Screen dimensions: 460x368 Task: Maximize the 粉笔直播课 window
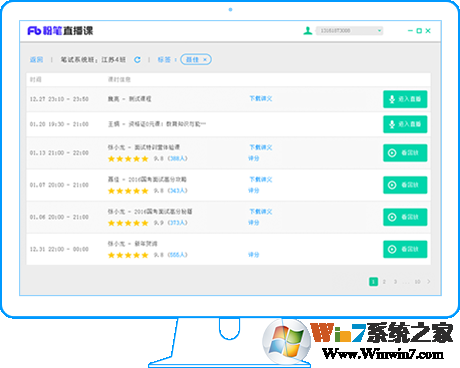point(419,31)
